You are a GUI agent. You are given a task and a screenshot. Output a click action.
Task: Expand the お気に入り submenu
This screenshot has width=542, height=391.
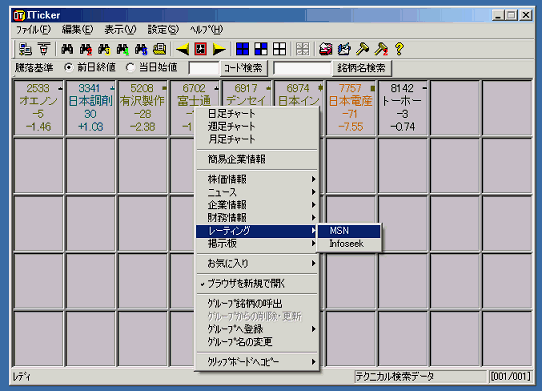coord(256,263)
